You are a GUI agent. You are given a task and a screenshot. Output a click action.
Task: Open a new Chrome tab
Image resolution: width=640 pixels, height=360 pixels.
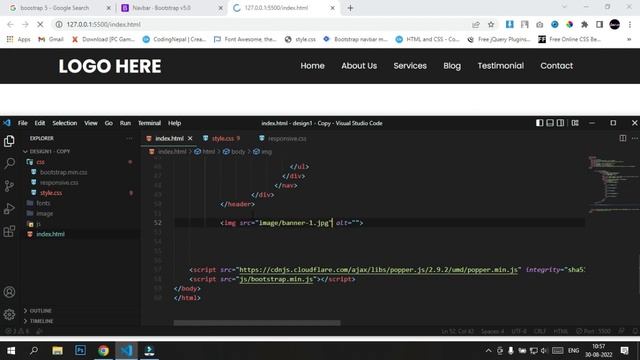[350, 8]
